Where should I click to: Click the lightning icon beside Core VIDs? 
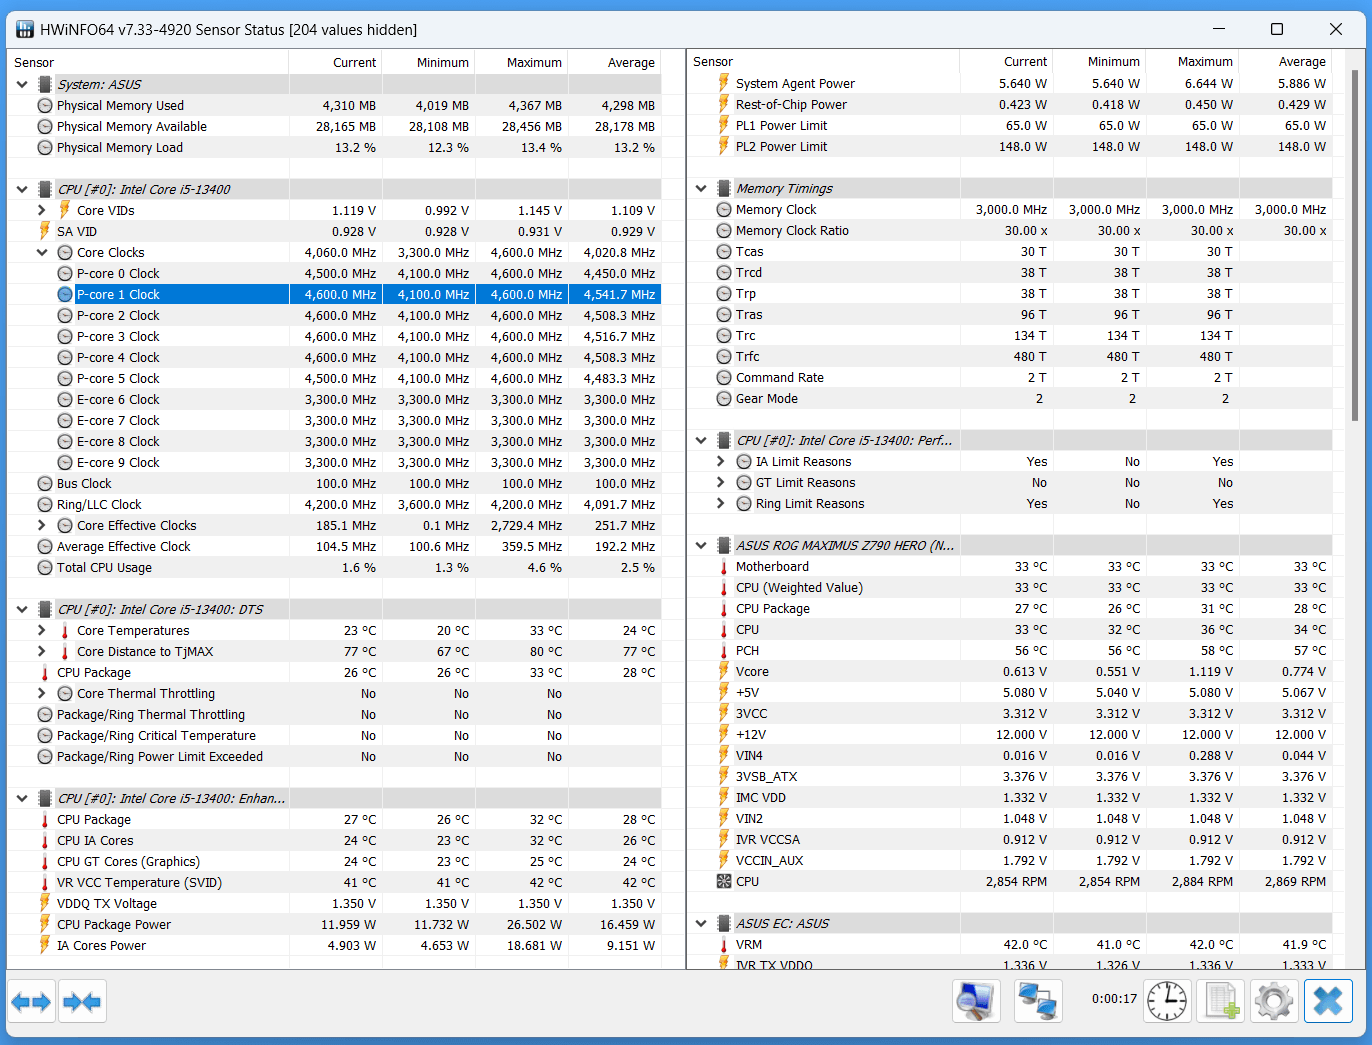point(64,210)
